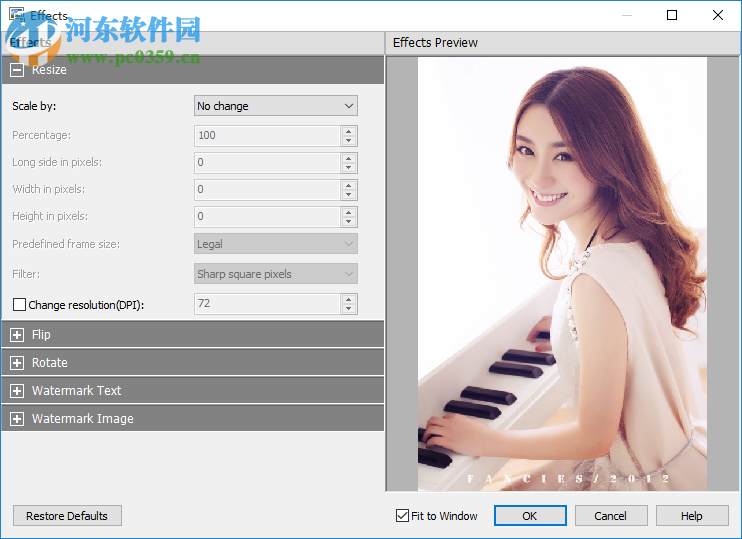
Task: Confirm with the OK button
Action: (x=530, y=516)
